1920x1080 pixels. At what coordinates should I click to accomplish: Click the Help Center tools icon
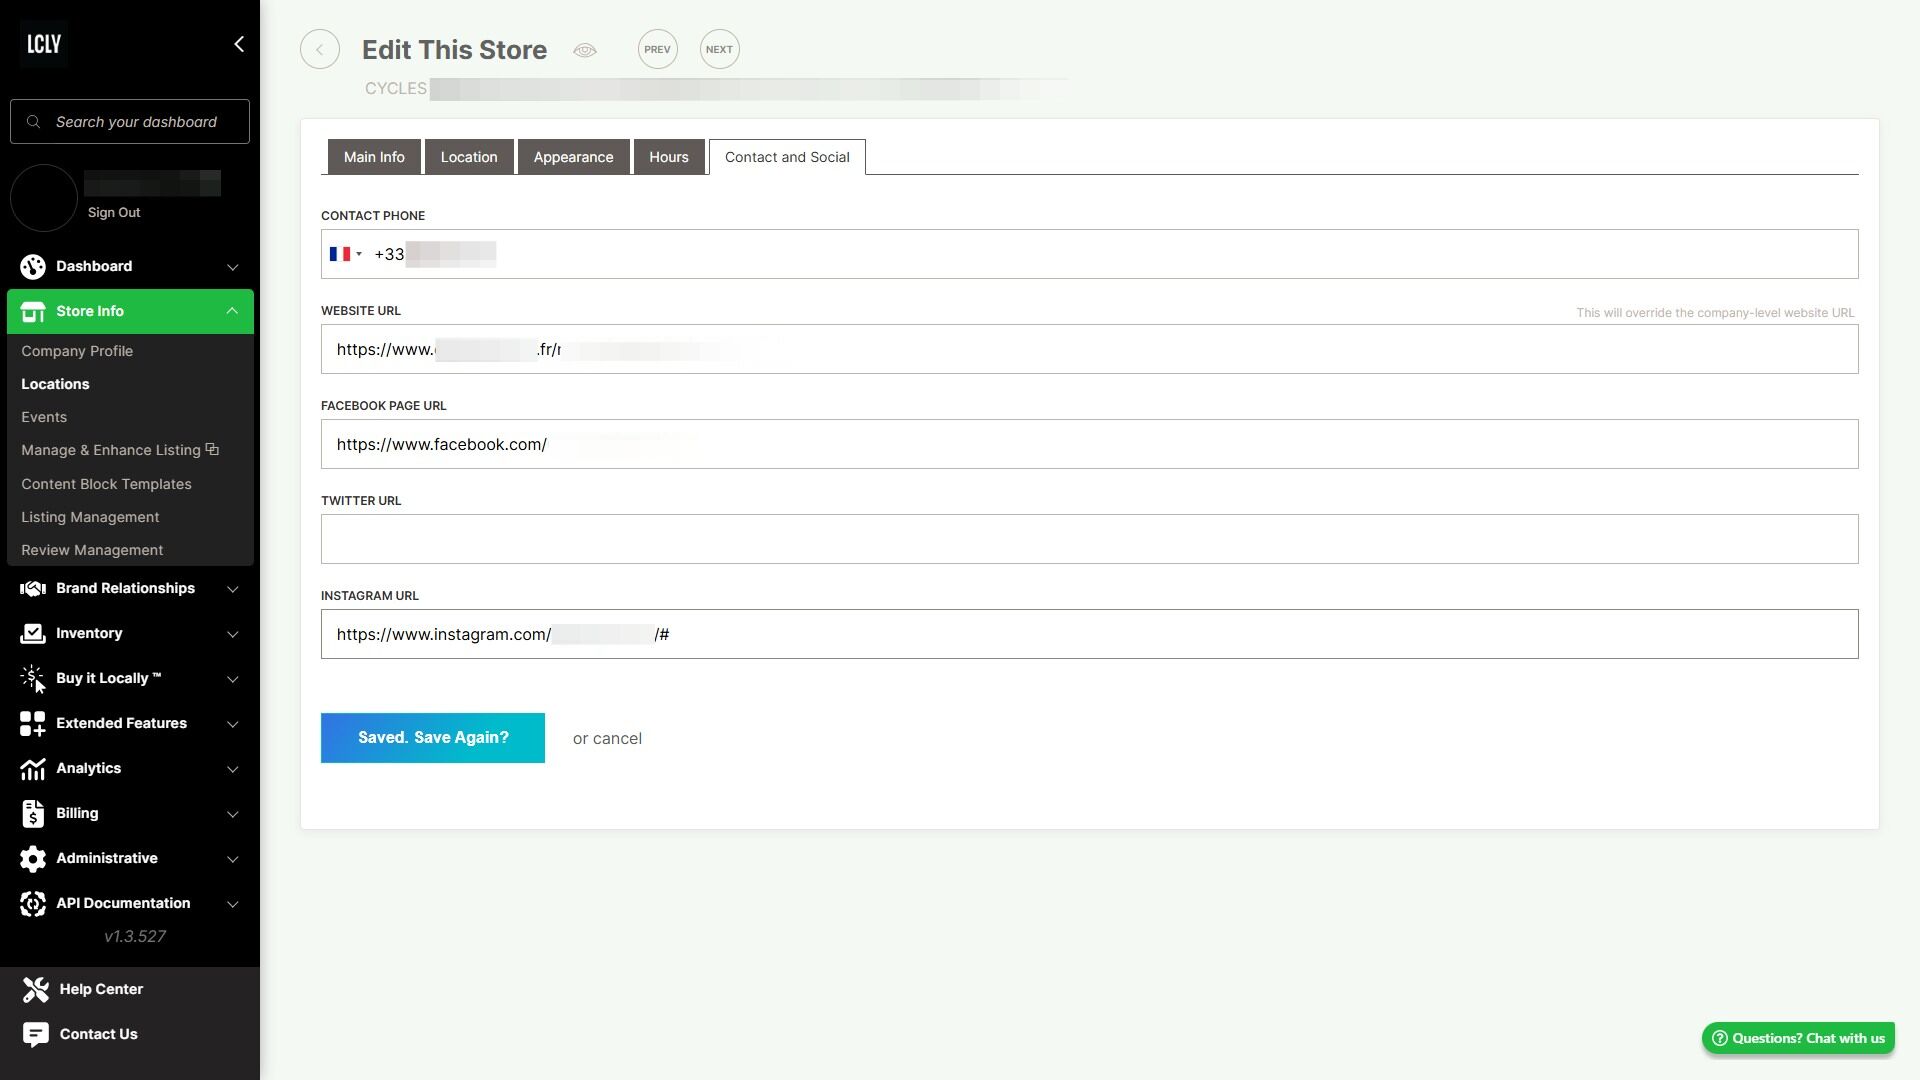pos(35,989)
